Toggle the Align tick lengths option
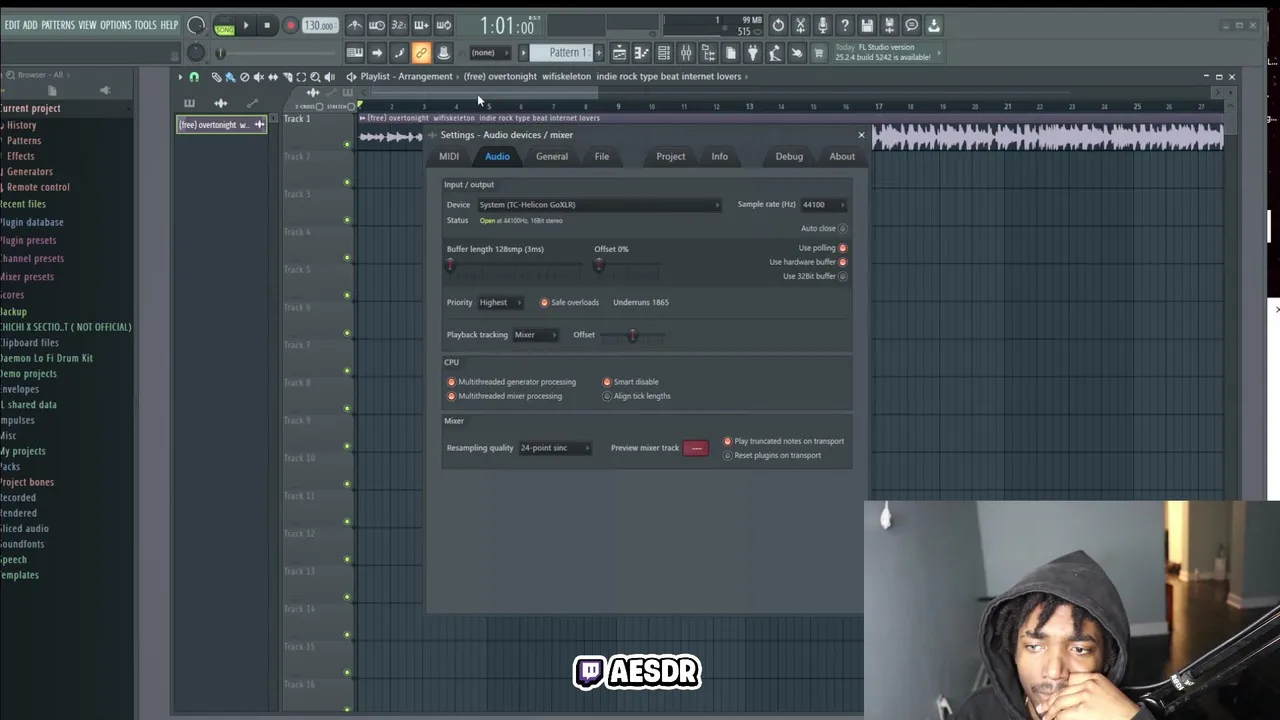The image size is (1280, 720). (x=606, y=396)
